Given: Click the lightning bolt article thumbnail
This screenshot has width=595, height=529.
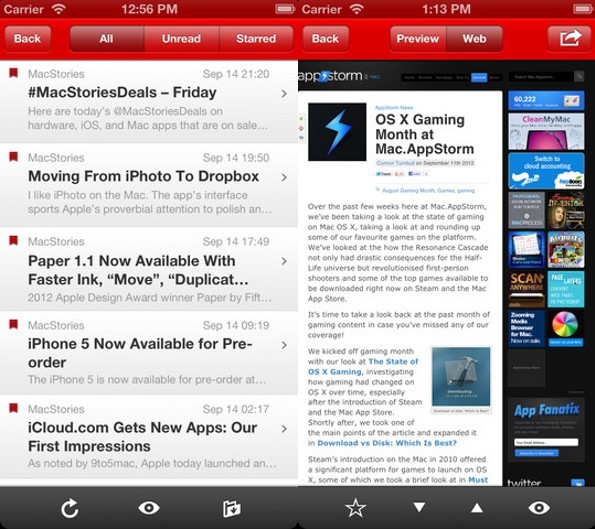Looking at the screenshot, I should pos(337,132).
